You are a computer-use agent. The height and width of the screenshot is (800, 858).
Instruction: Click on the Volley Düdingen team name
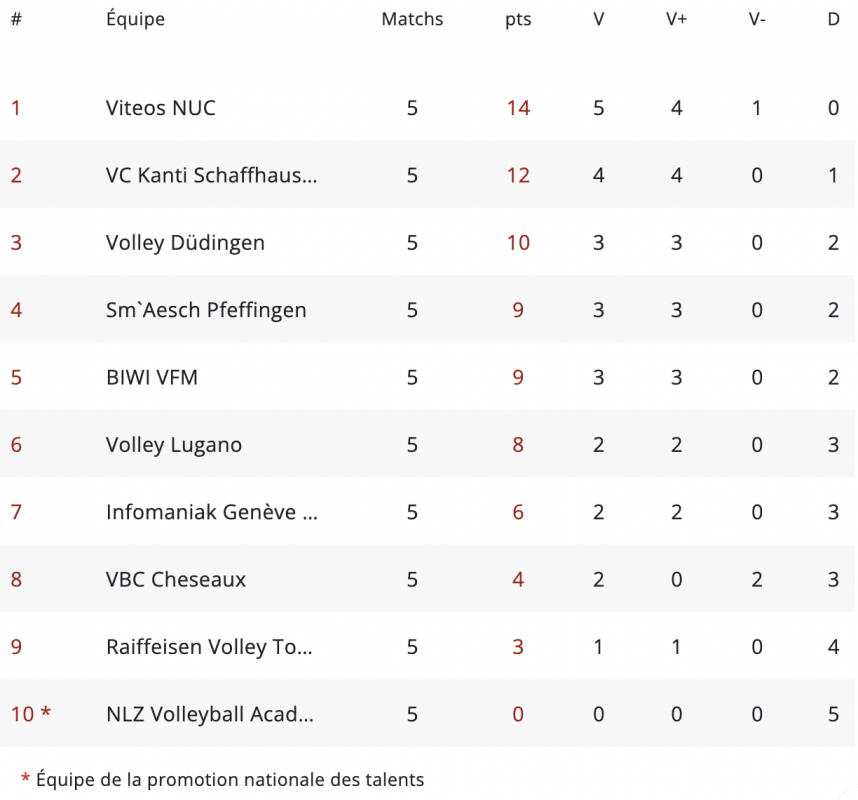point(185,243)
